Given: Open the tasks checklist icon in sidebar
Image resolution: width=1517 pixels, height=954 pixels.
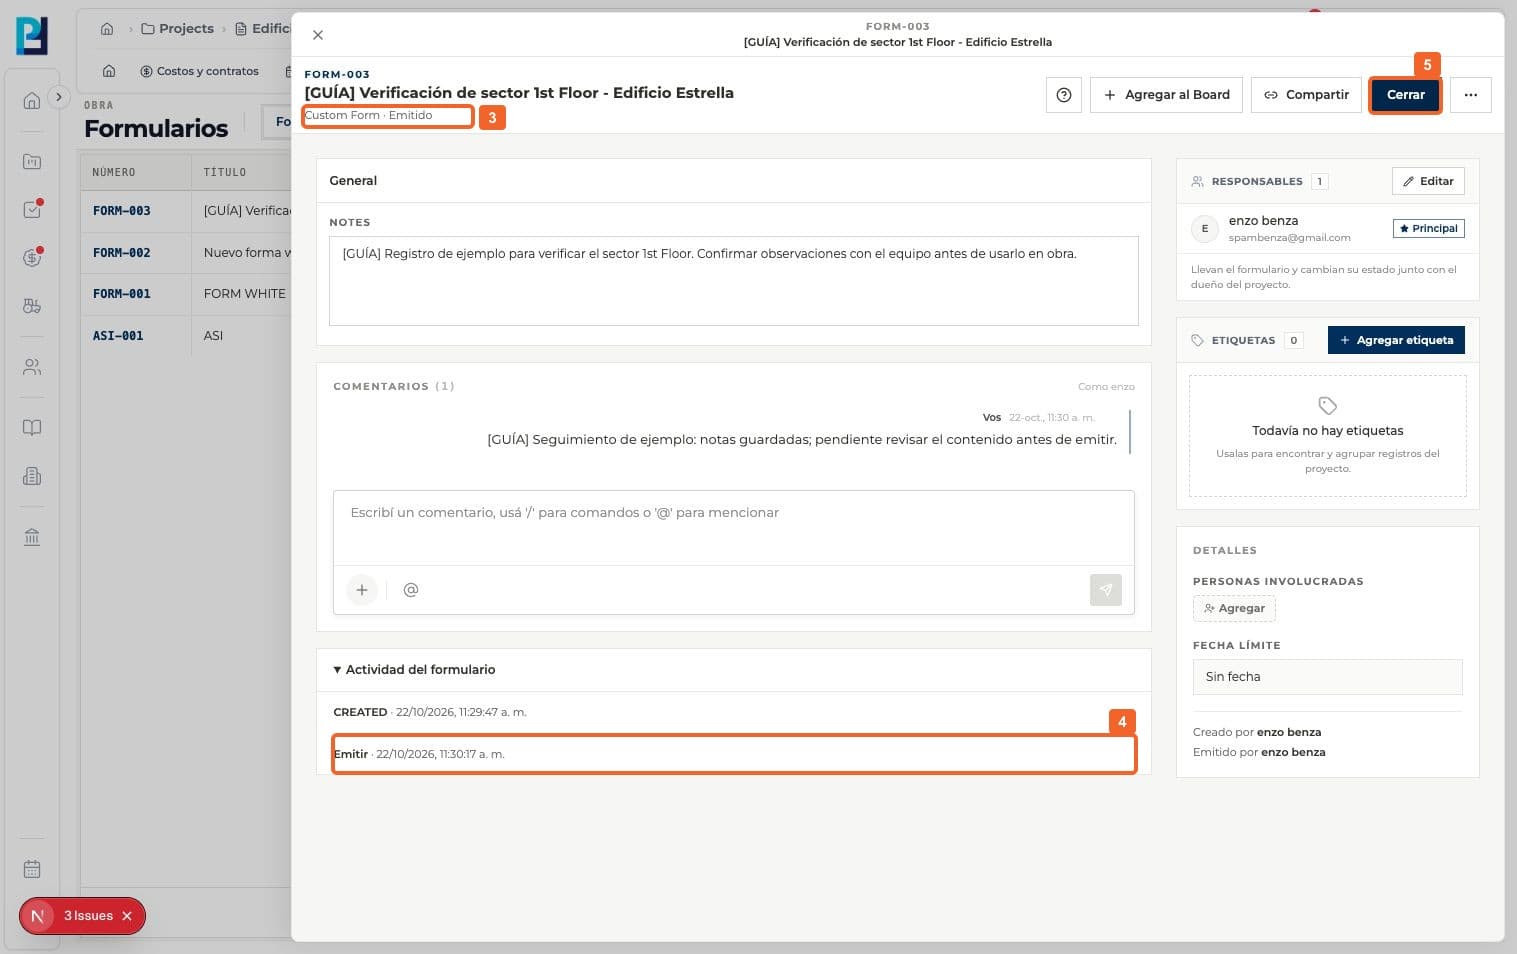Looking at the screenshot, I should tap(32, 210).
